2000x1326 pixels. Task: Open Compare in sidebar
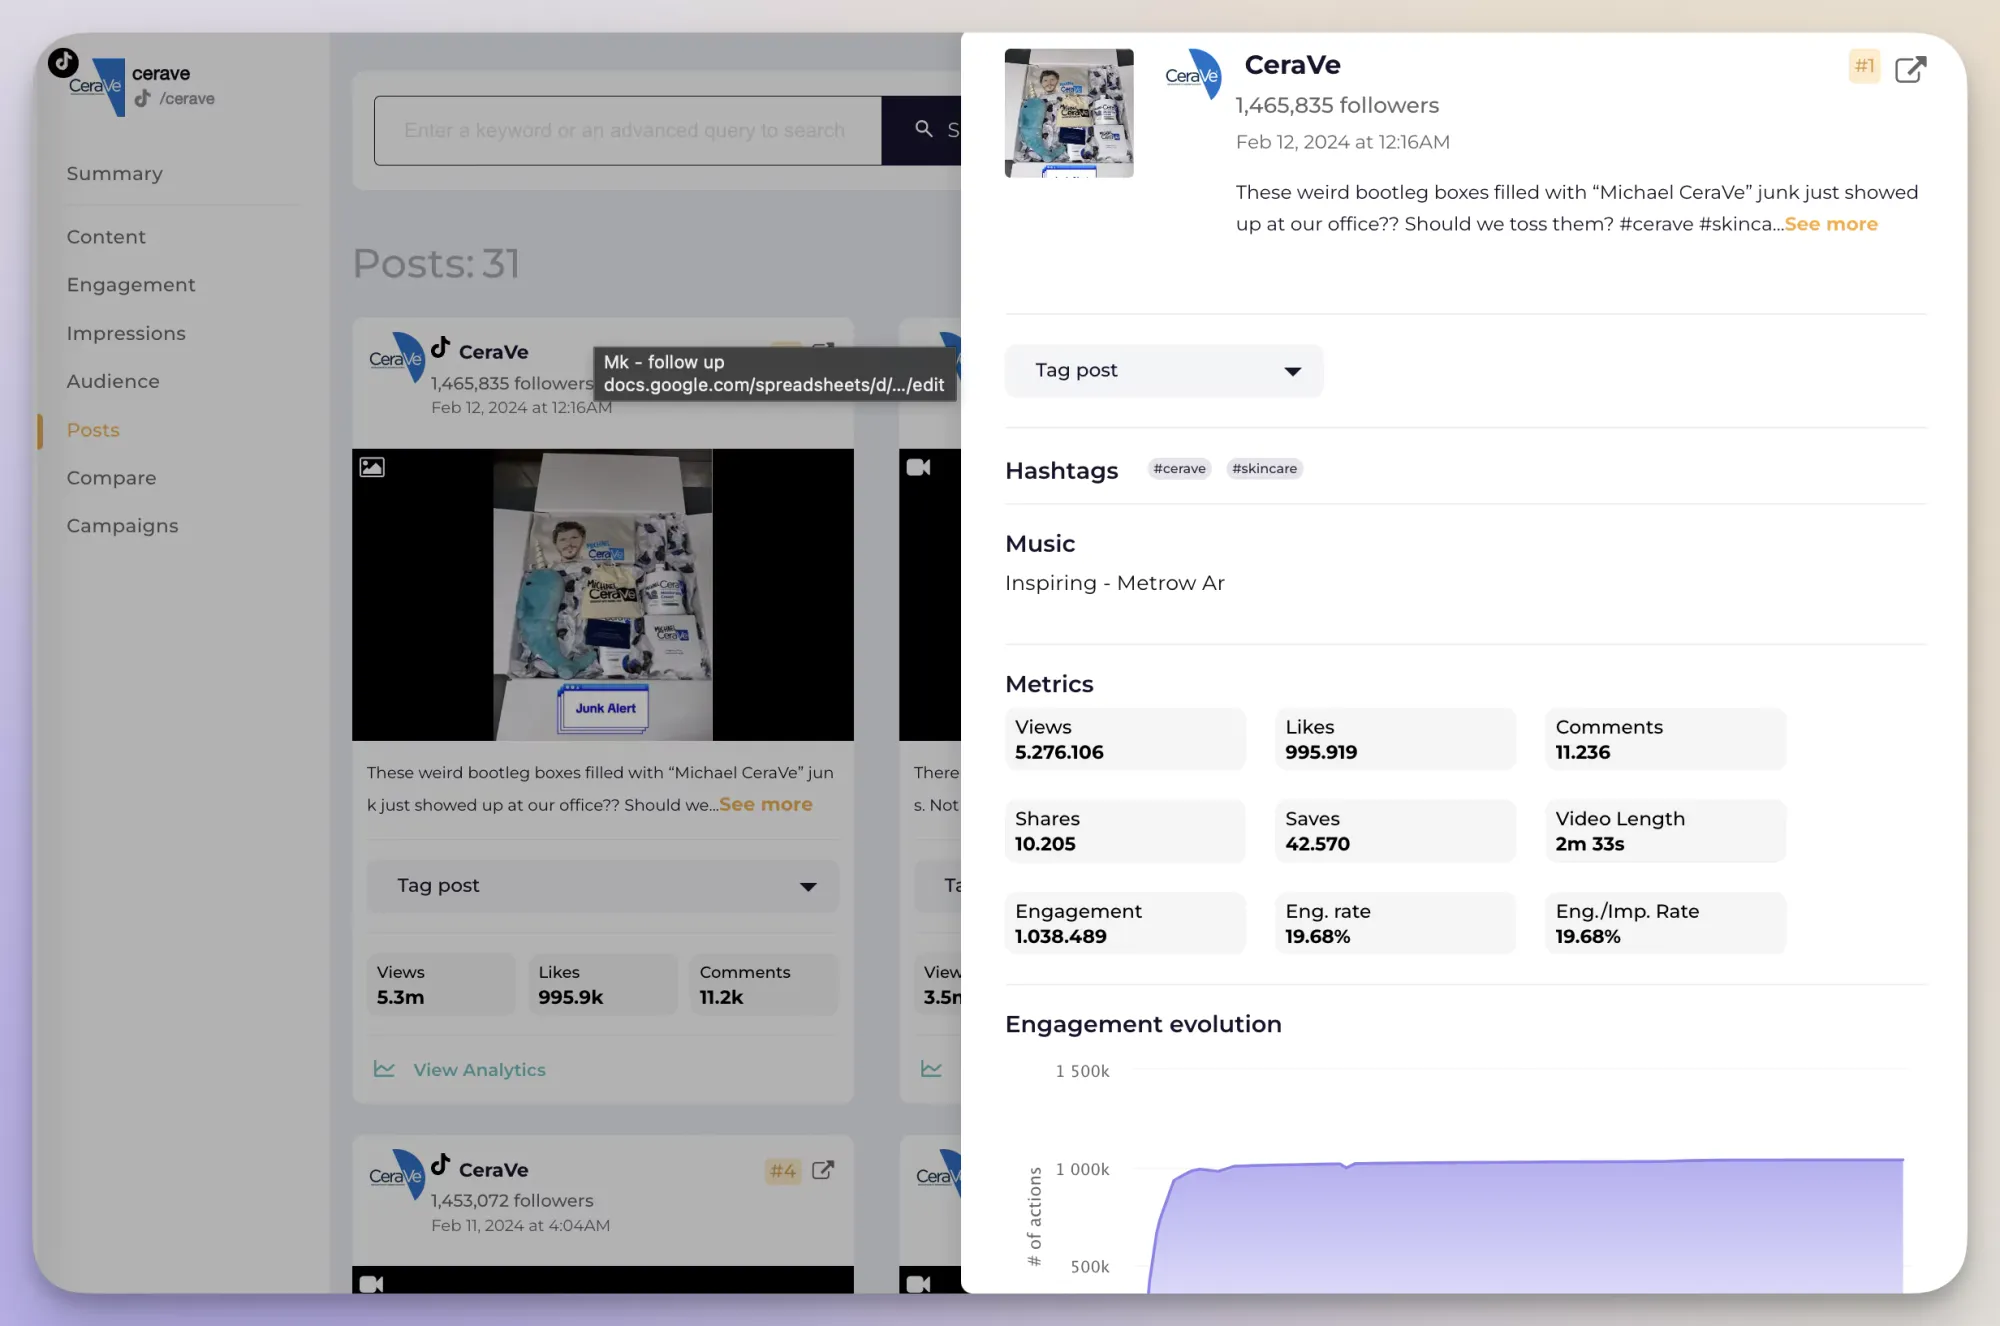(111, 478)
